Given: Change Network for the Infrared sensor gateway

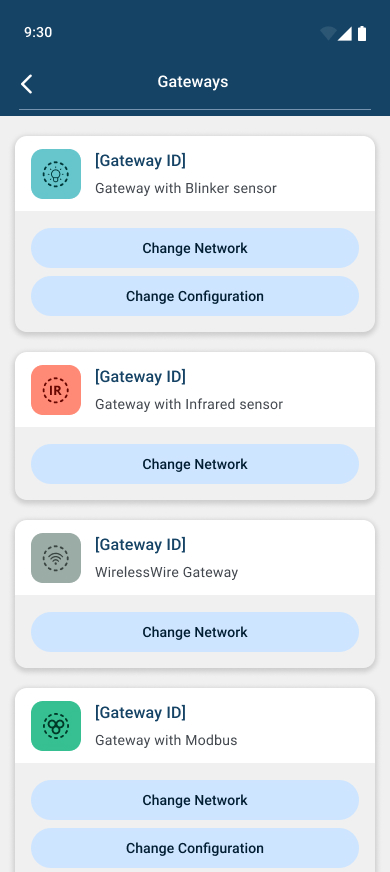Looking at the screenshot, I should 195,464.
